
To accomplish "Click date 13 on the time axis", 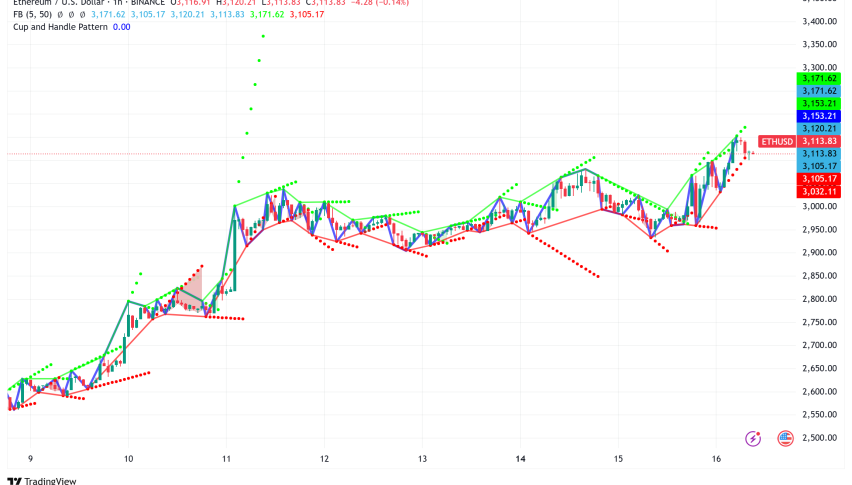I will coord(422,459).
